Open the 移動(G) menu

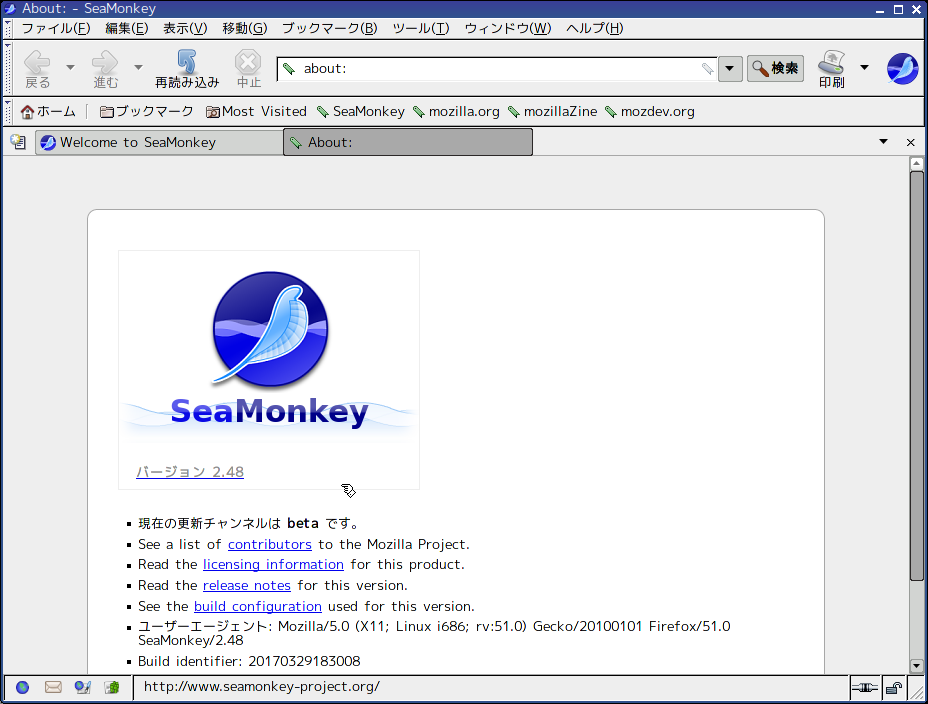[245, 28]
